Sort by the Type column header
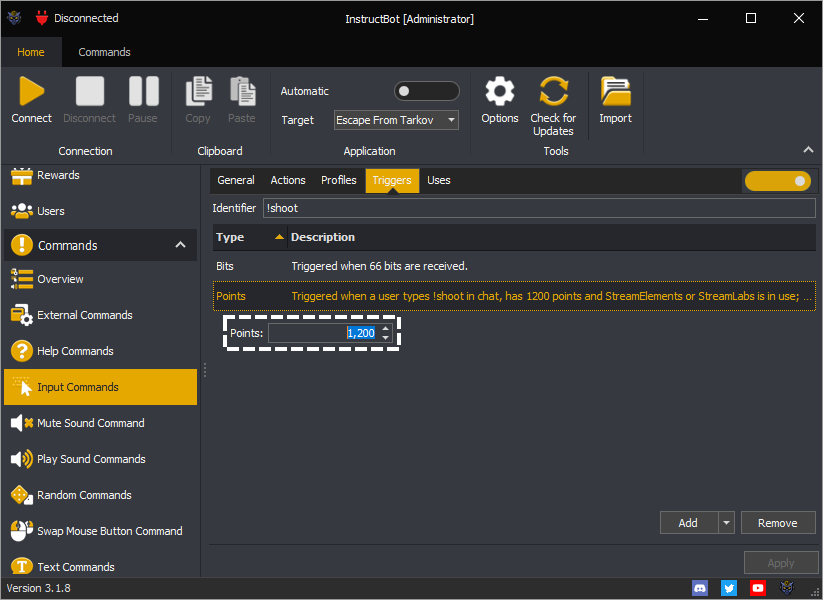The height and width of the screenshot is (600, 823). 250,237
